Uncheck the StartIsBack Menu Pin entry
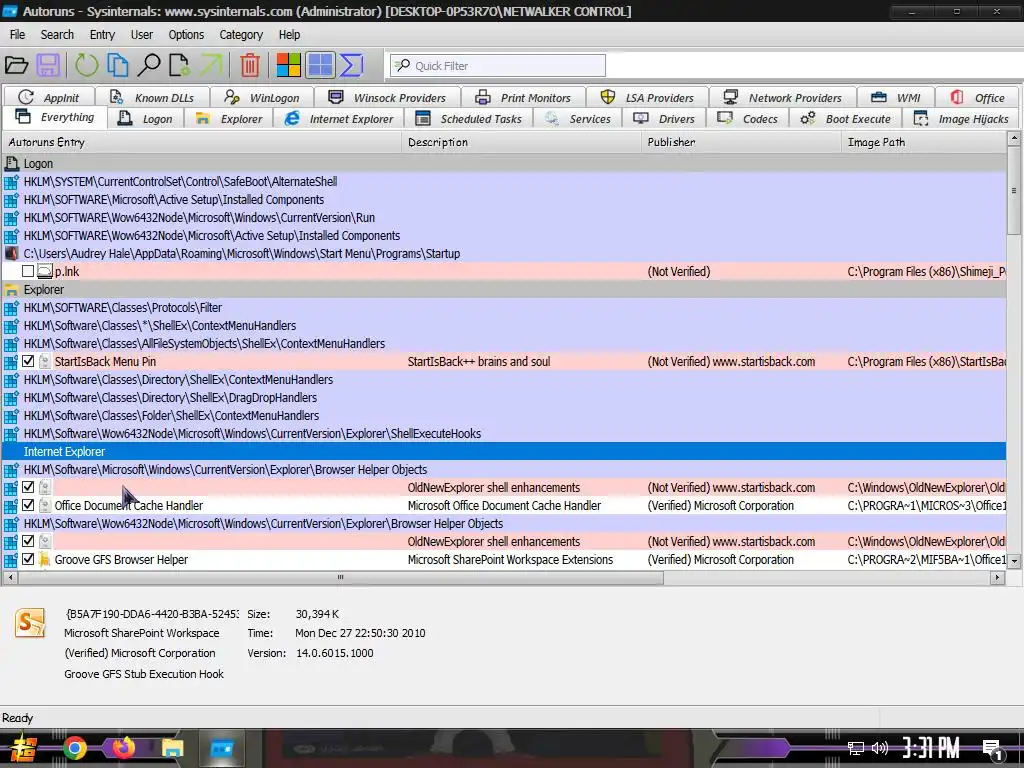 28,361
